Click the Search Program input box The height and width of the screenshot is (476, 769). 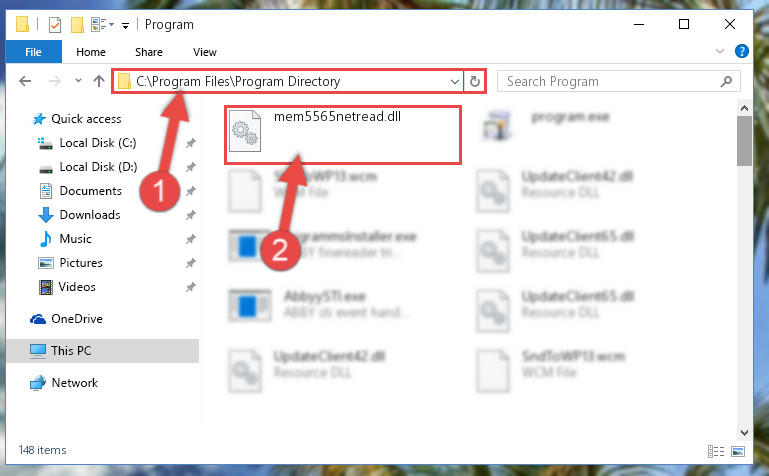click(x=611, y=81)
